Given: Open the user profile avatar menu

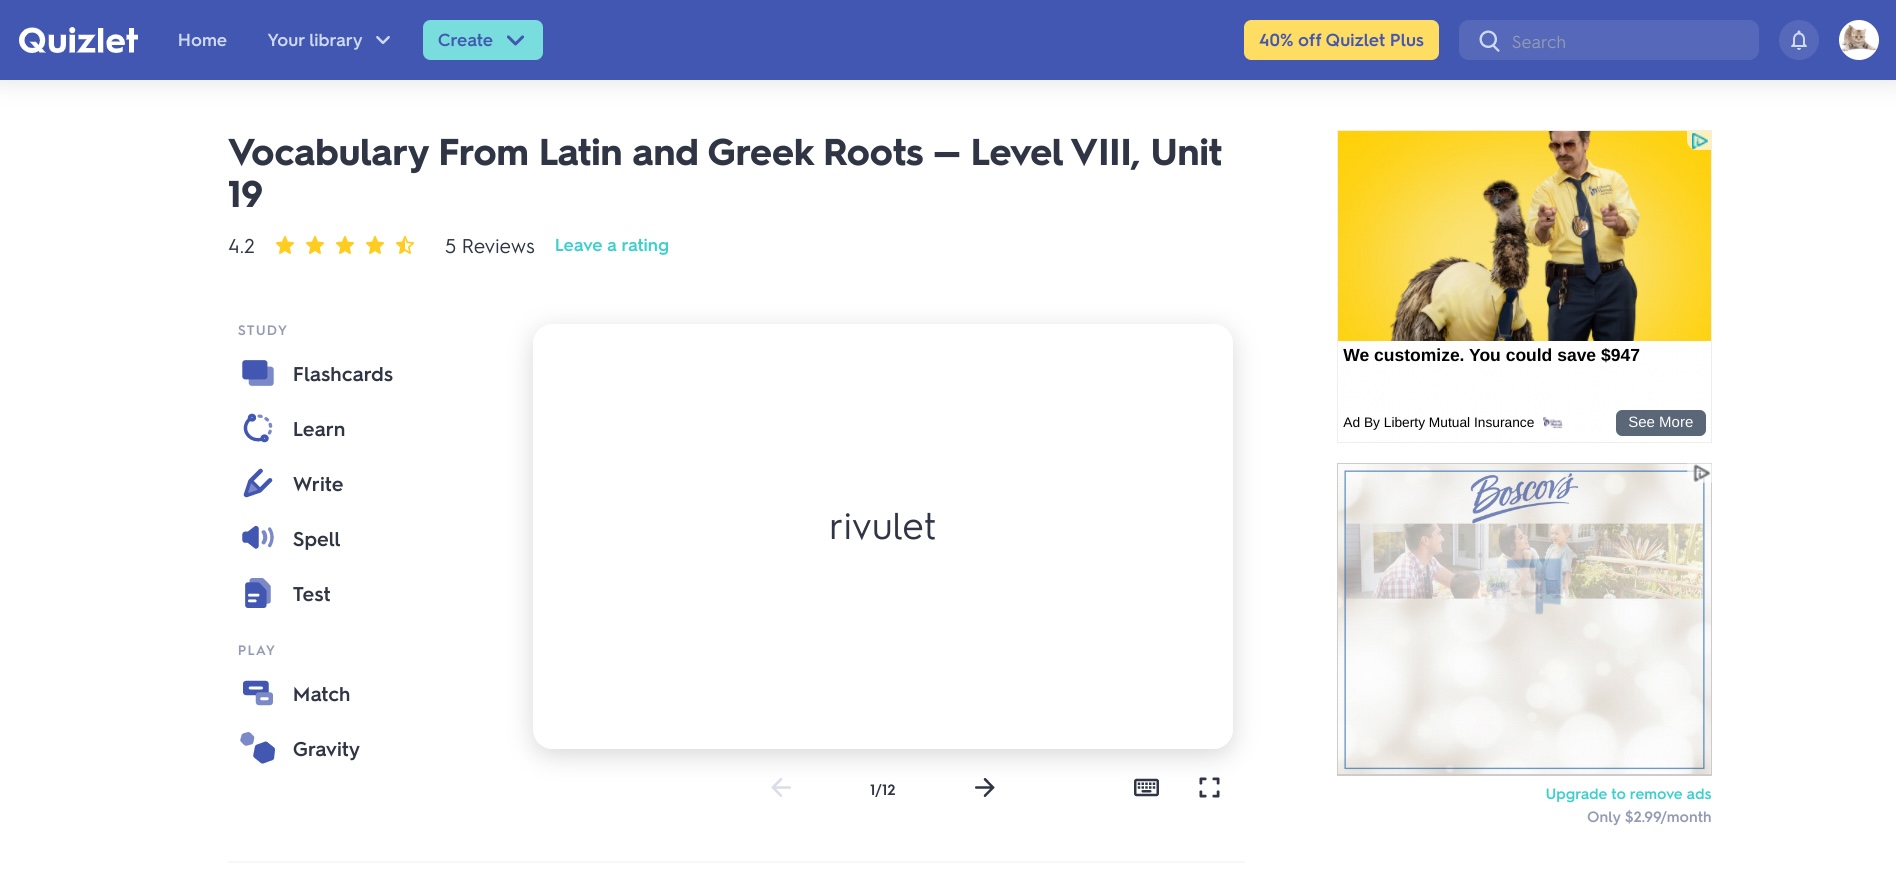Looking at the screenshot, I should (x=1858, y=40).
